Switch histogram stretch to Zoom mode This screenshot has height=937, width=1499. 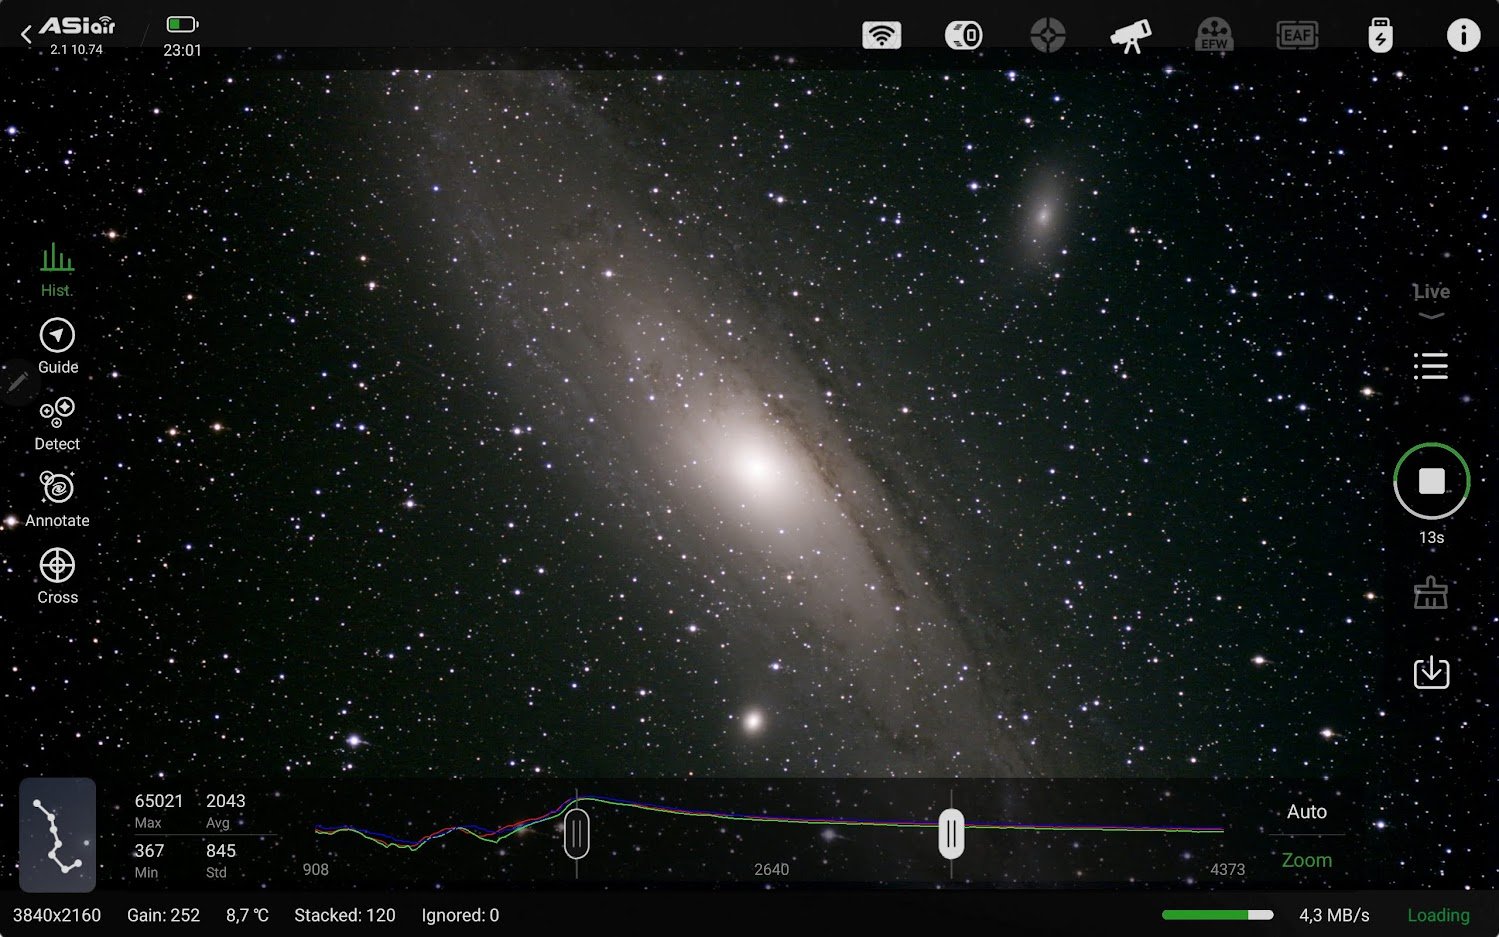(x=1306, y=859)
